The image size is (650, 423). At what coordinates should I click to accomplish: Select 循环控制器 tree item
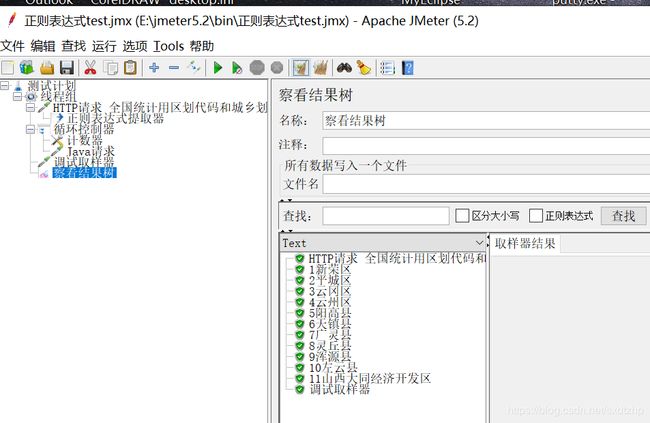[x=84, y=129]
